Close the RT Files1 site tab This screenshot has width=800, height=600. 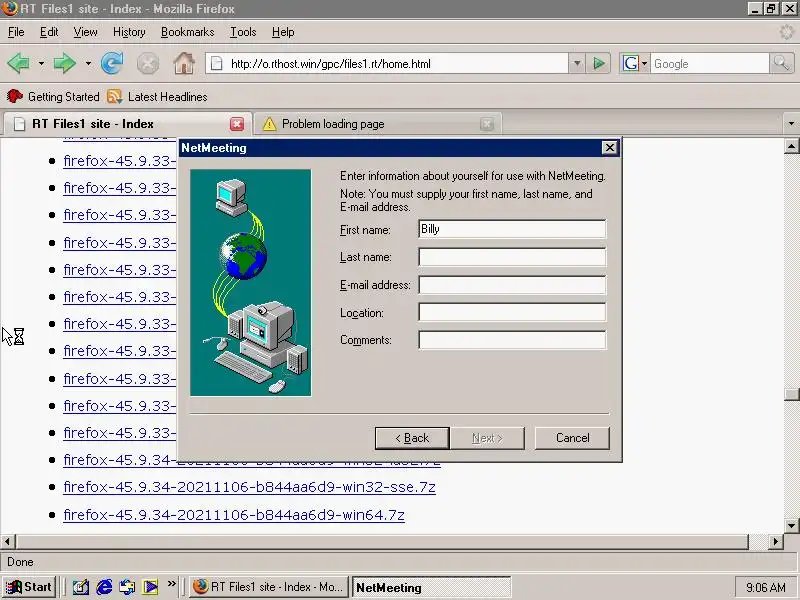click(x=237, y=124)
